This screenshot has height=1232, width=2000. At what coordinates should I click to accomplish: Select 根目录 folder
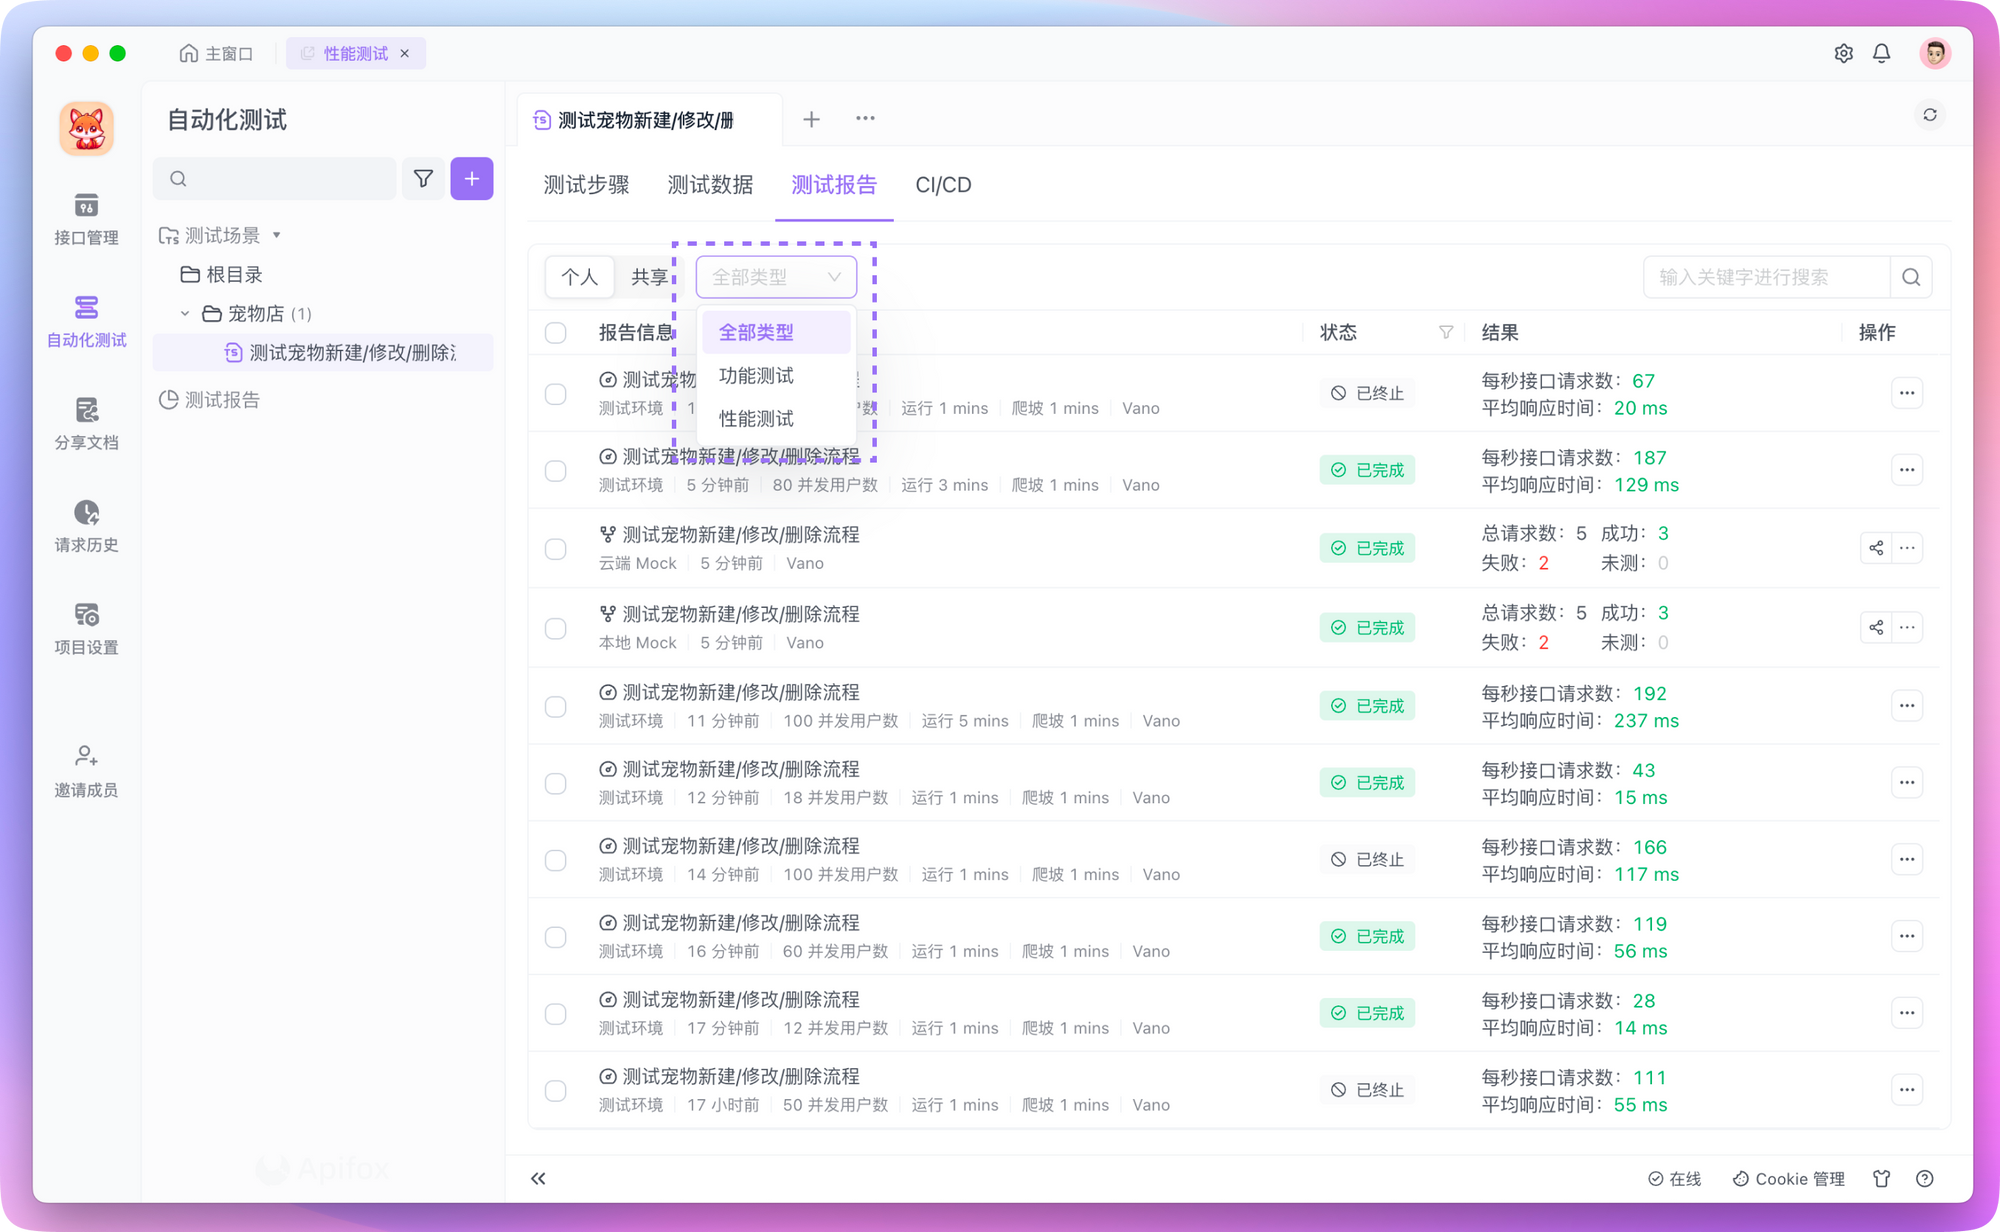pos(221,274)
